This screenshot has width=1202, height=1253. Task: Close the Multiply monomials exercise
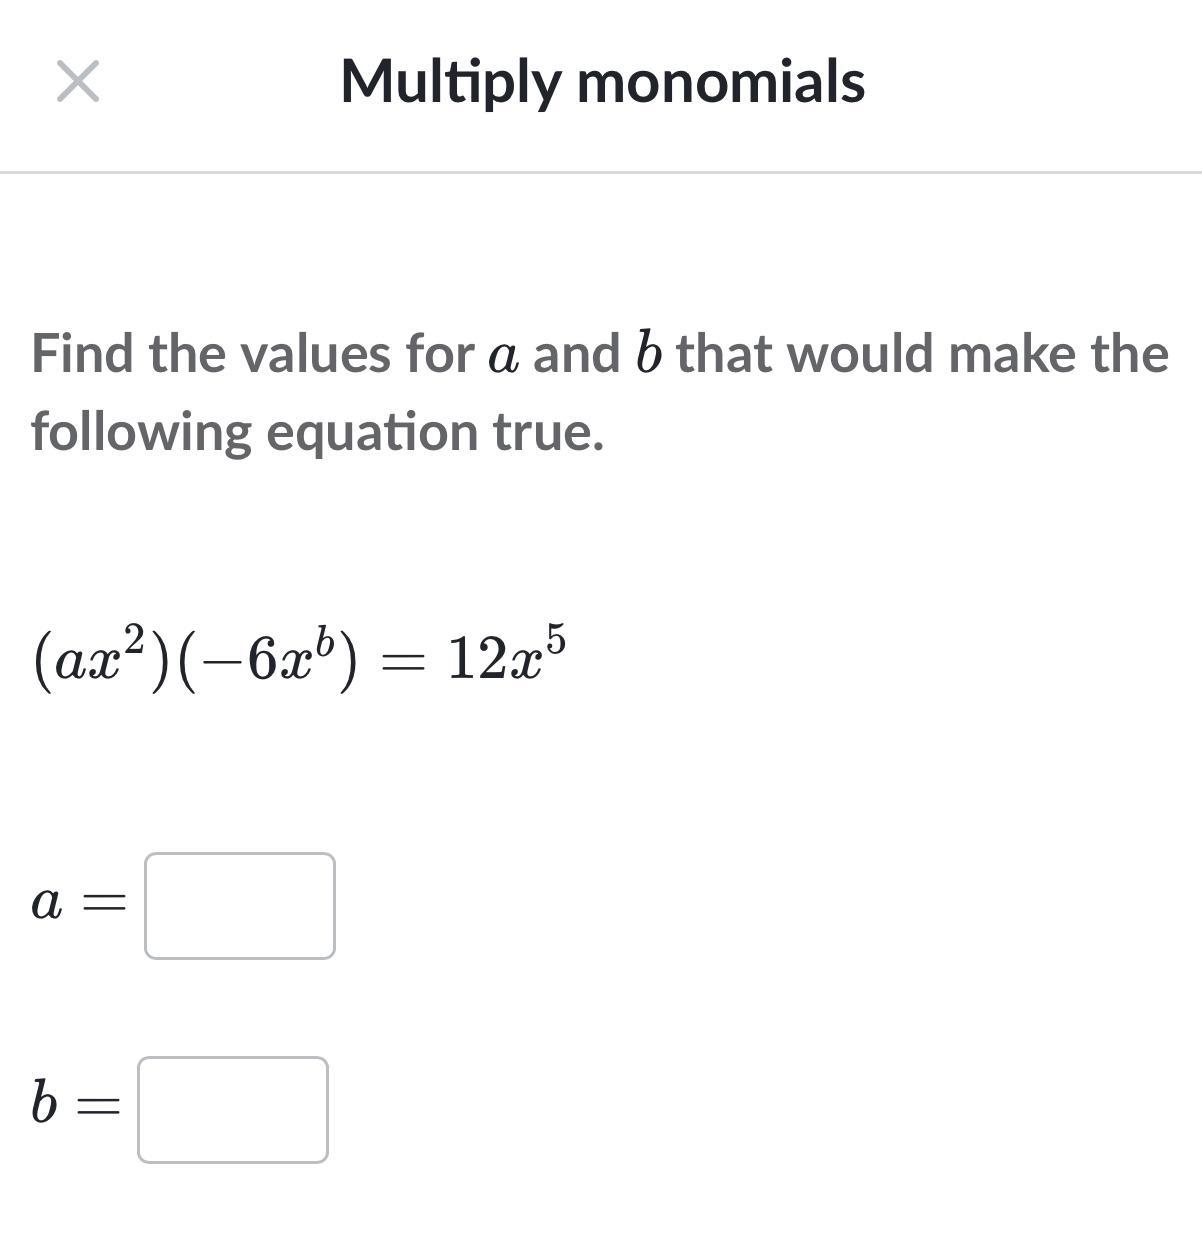tap(78, 81)
